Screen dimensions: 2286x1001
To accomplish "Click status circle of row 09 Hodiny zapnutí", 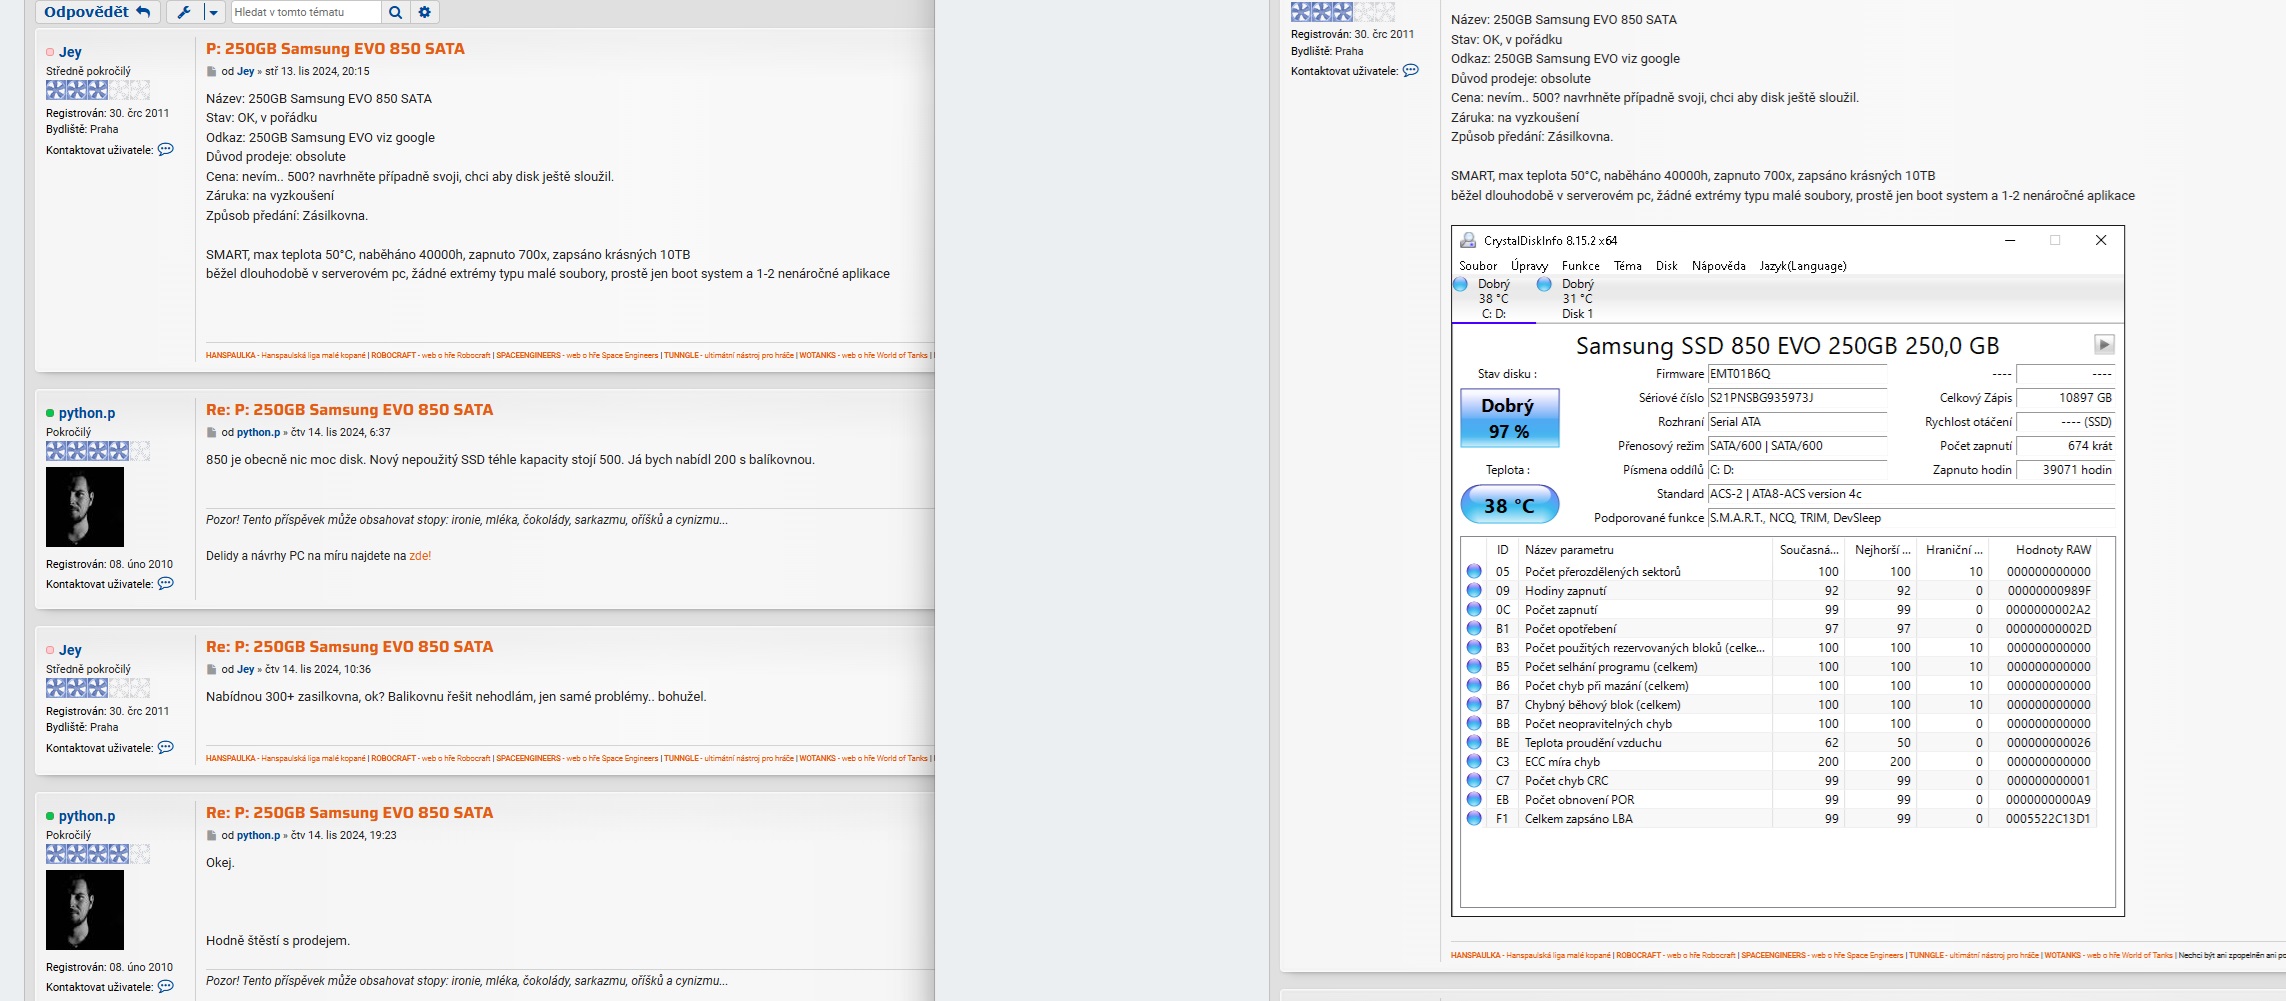I will click(1474, 591).
